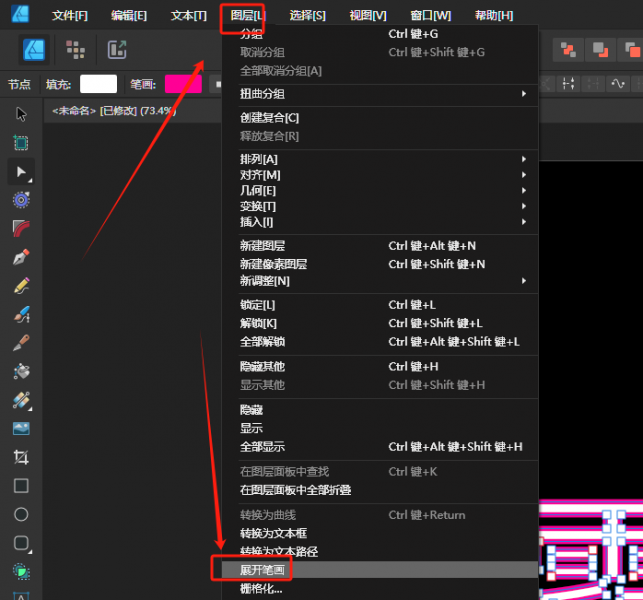Select the Corner tool
This screenshot has width=643, height=600.
click(x=21, y=228)
